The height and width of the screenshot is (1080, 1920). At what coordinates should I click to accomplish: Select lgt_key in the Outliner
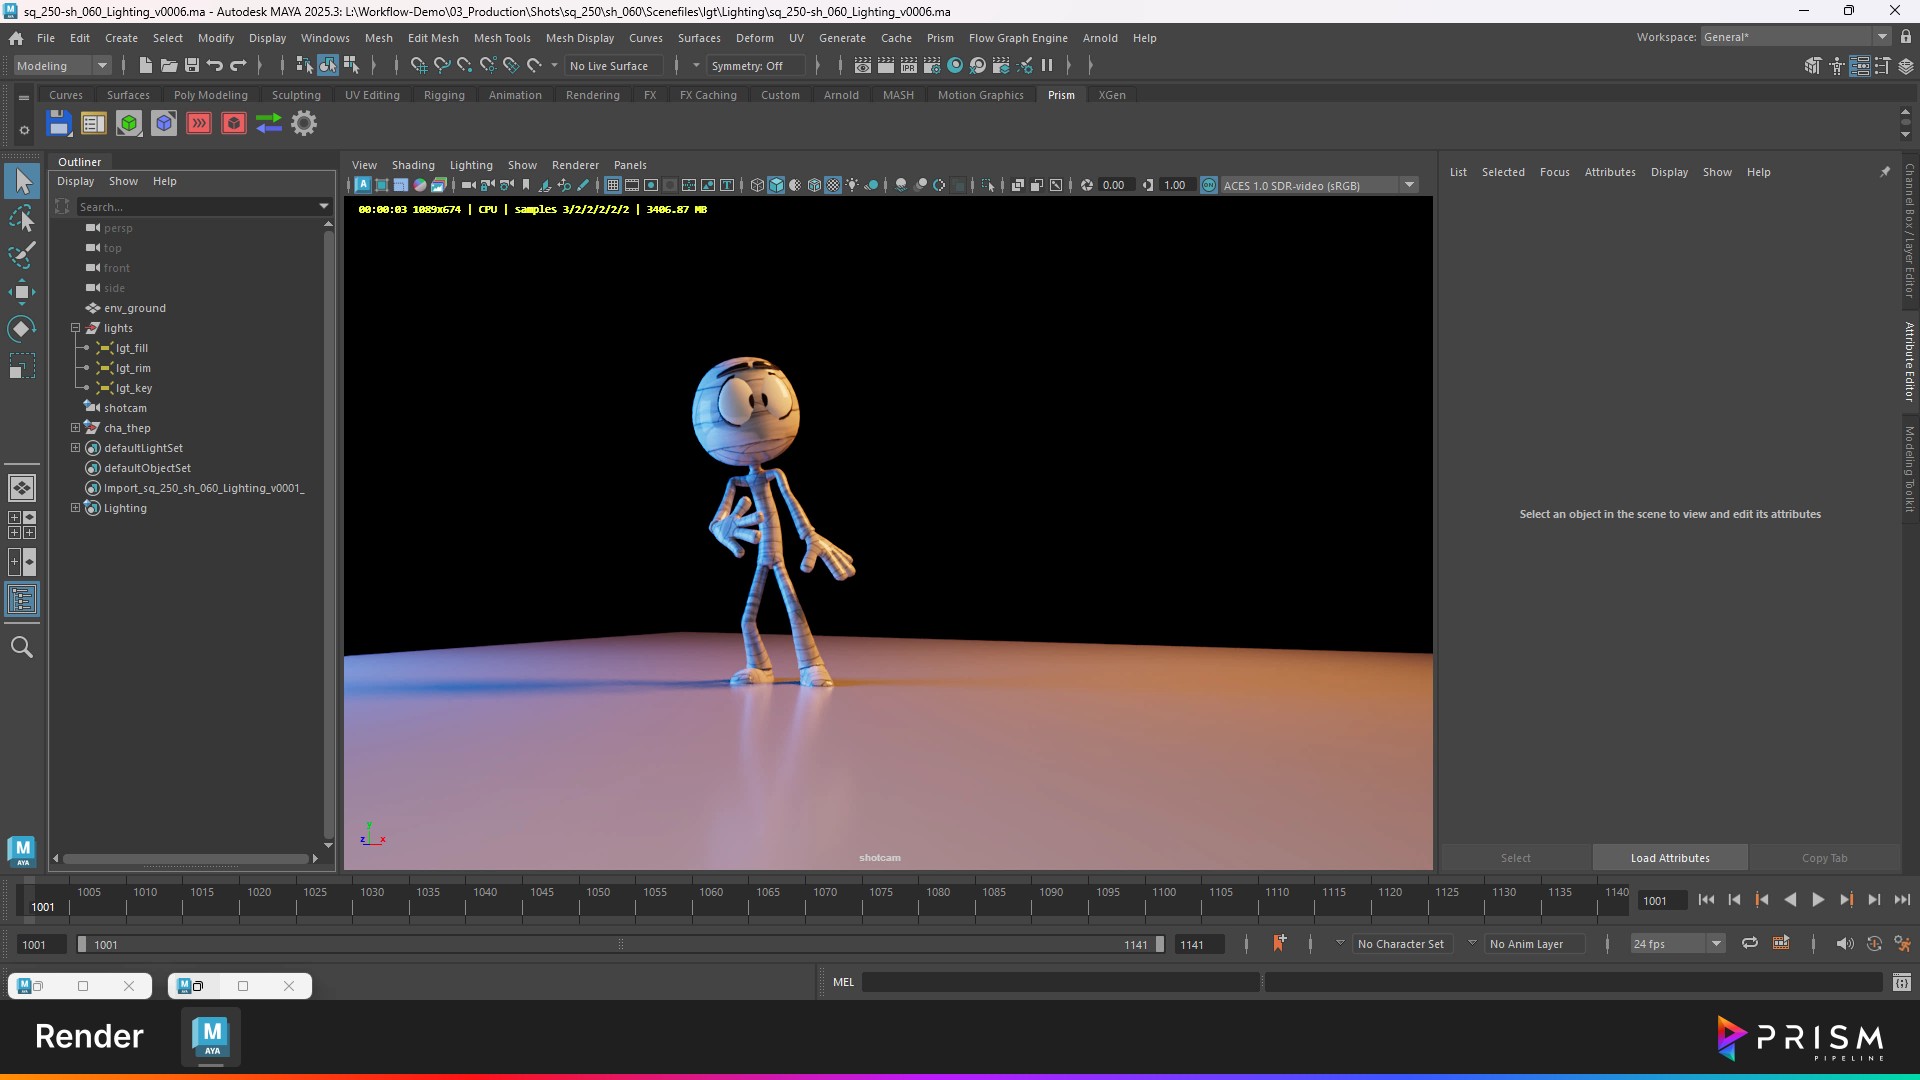point(133,388)
